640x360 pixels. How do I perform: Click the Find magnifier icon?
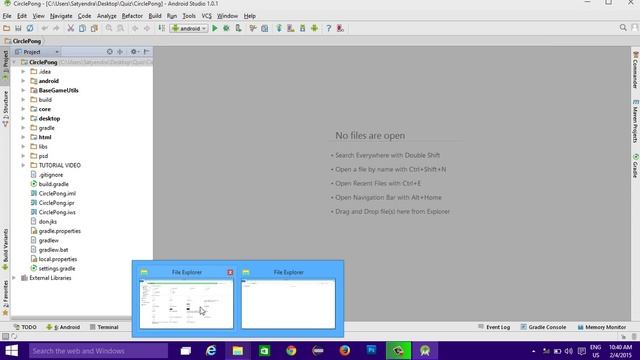[x=109, y=28]
